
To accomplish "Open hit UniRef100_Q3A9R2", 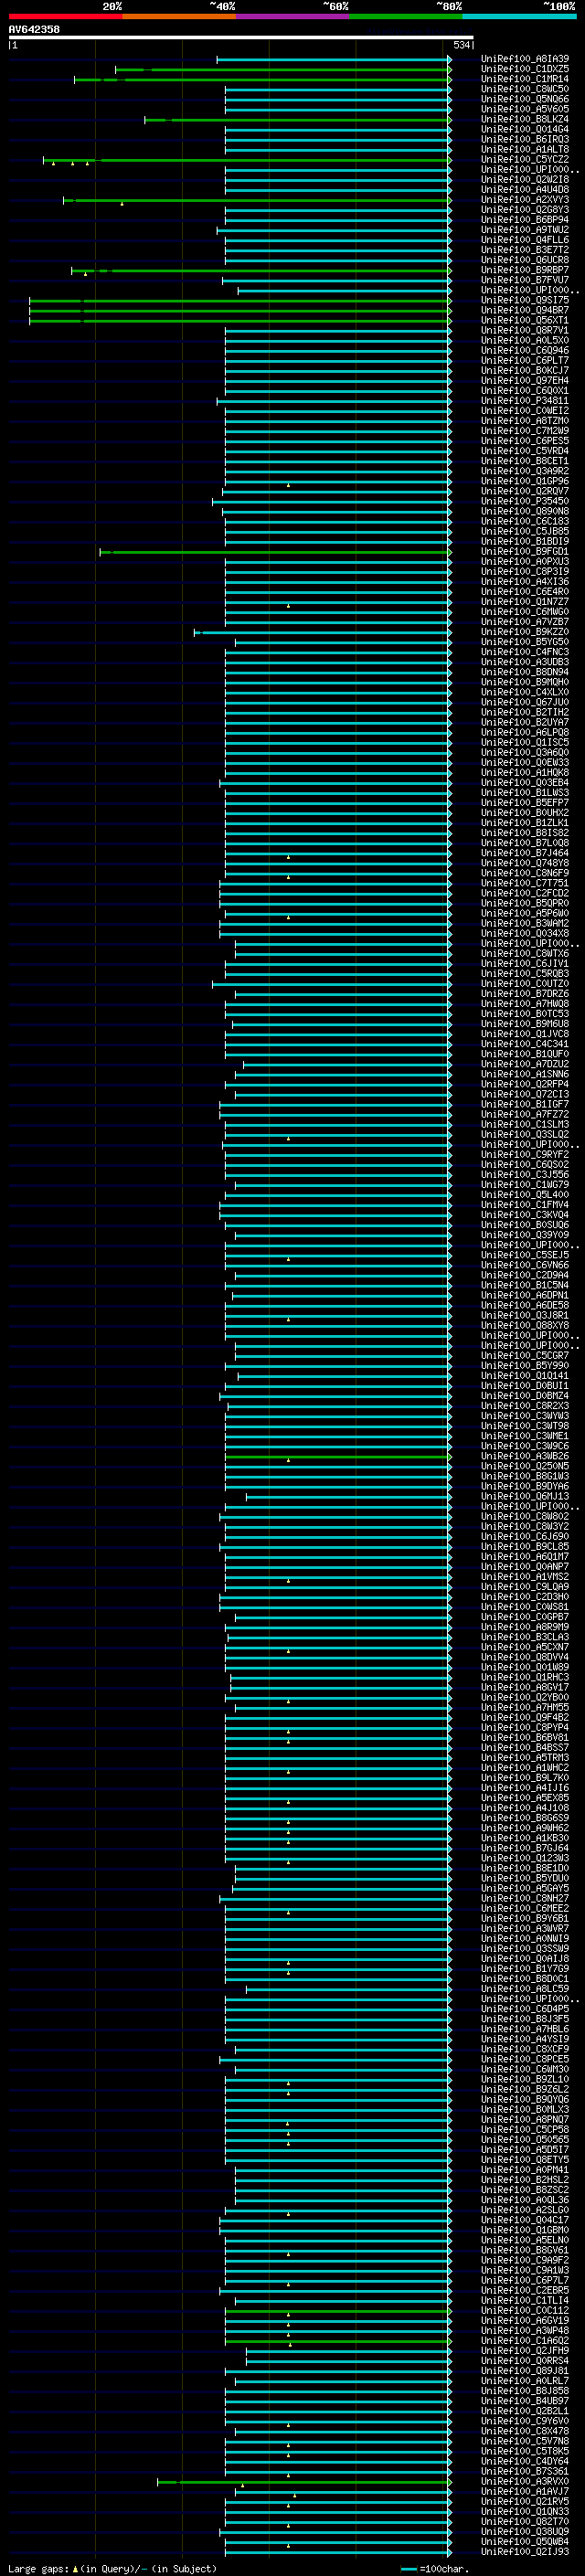I will 525,471.
